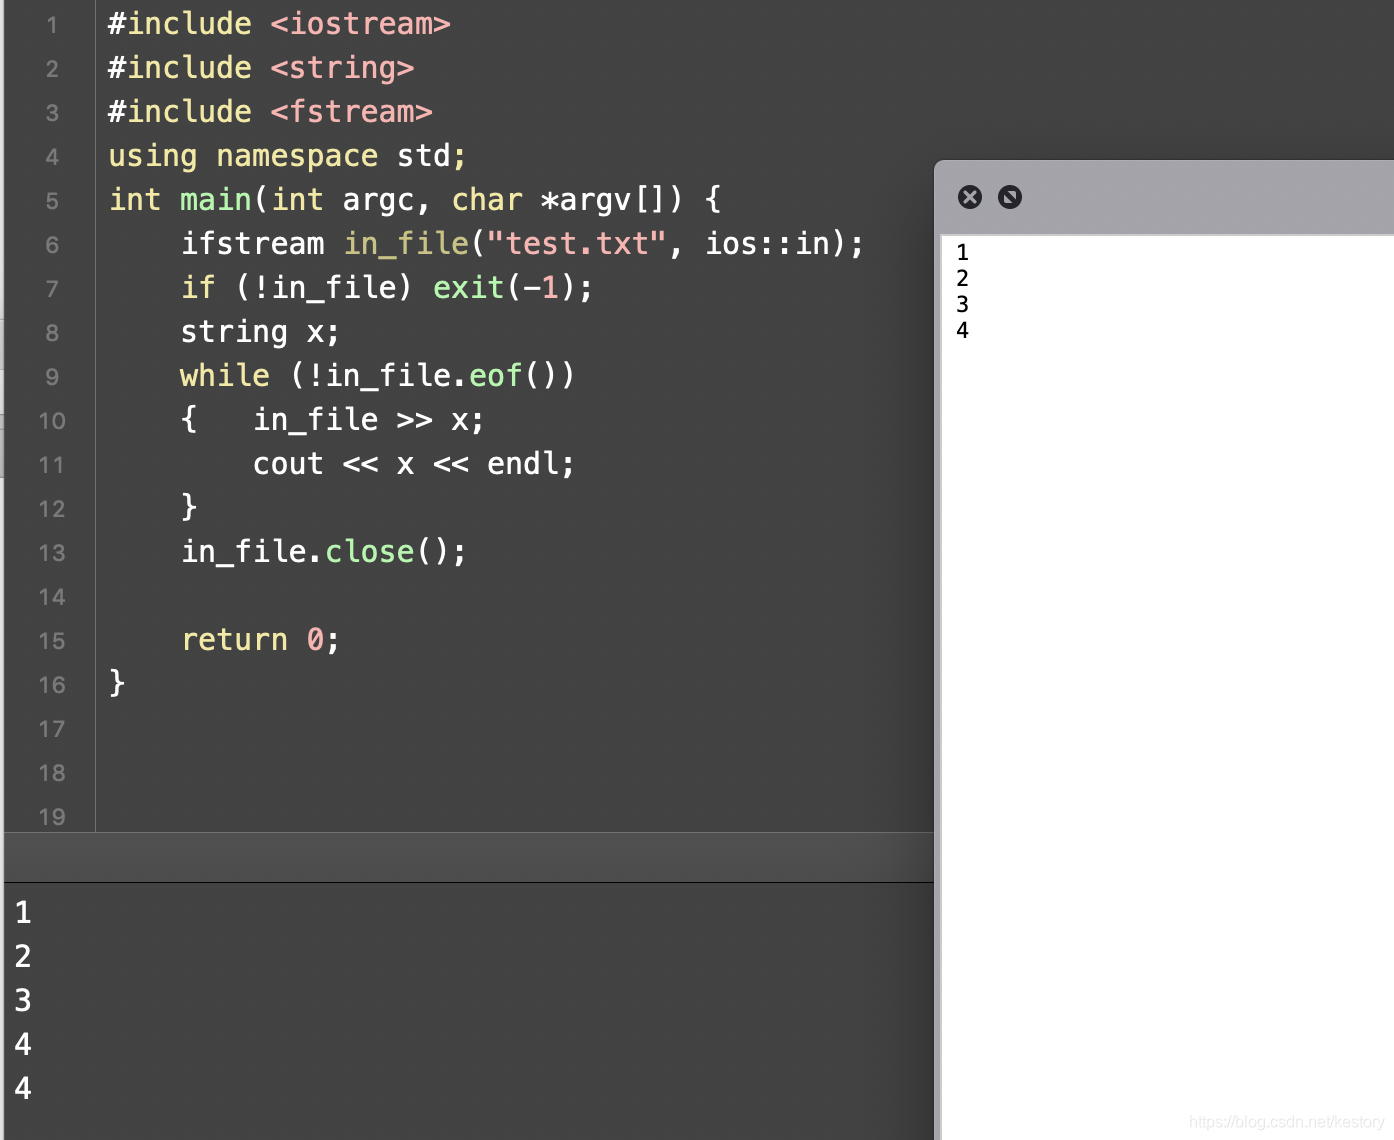Click output line '2' in the console panel
1394x1140 pixels.
tap(23, 956)
